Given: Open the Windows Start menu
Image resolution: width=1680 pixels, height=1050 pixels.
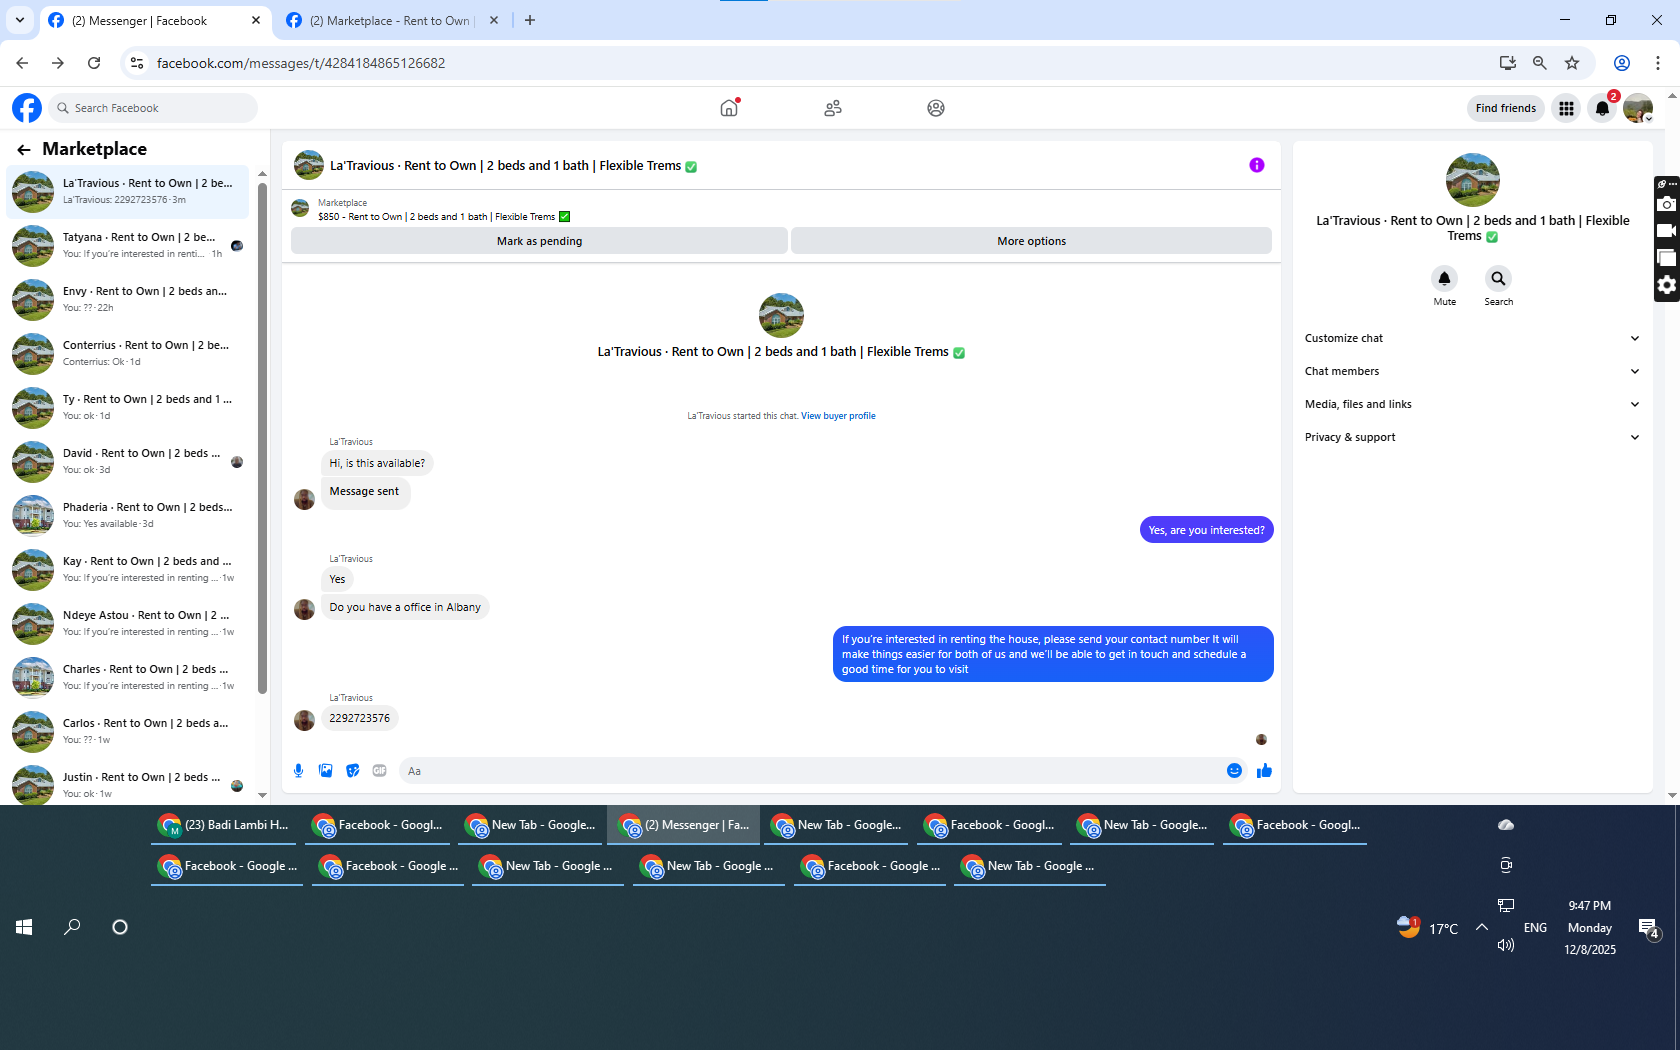Looking at the screenshot, I should 24,927.
